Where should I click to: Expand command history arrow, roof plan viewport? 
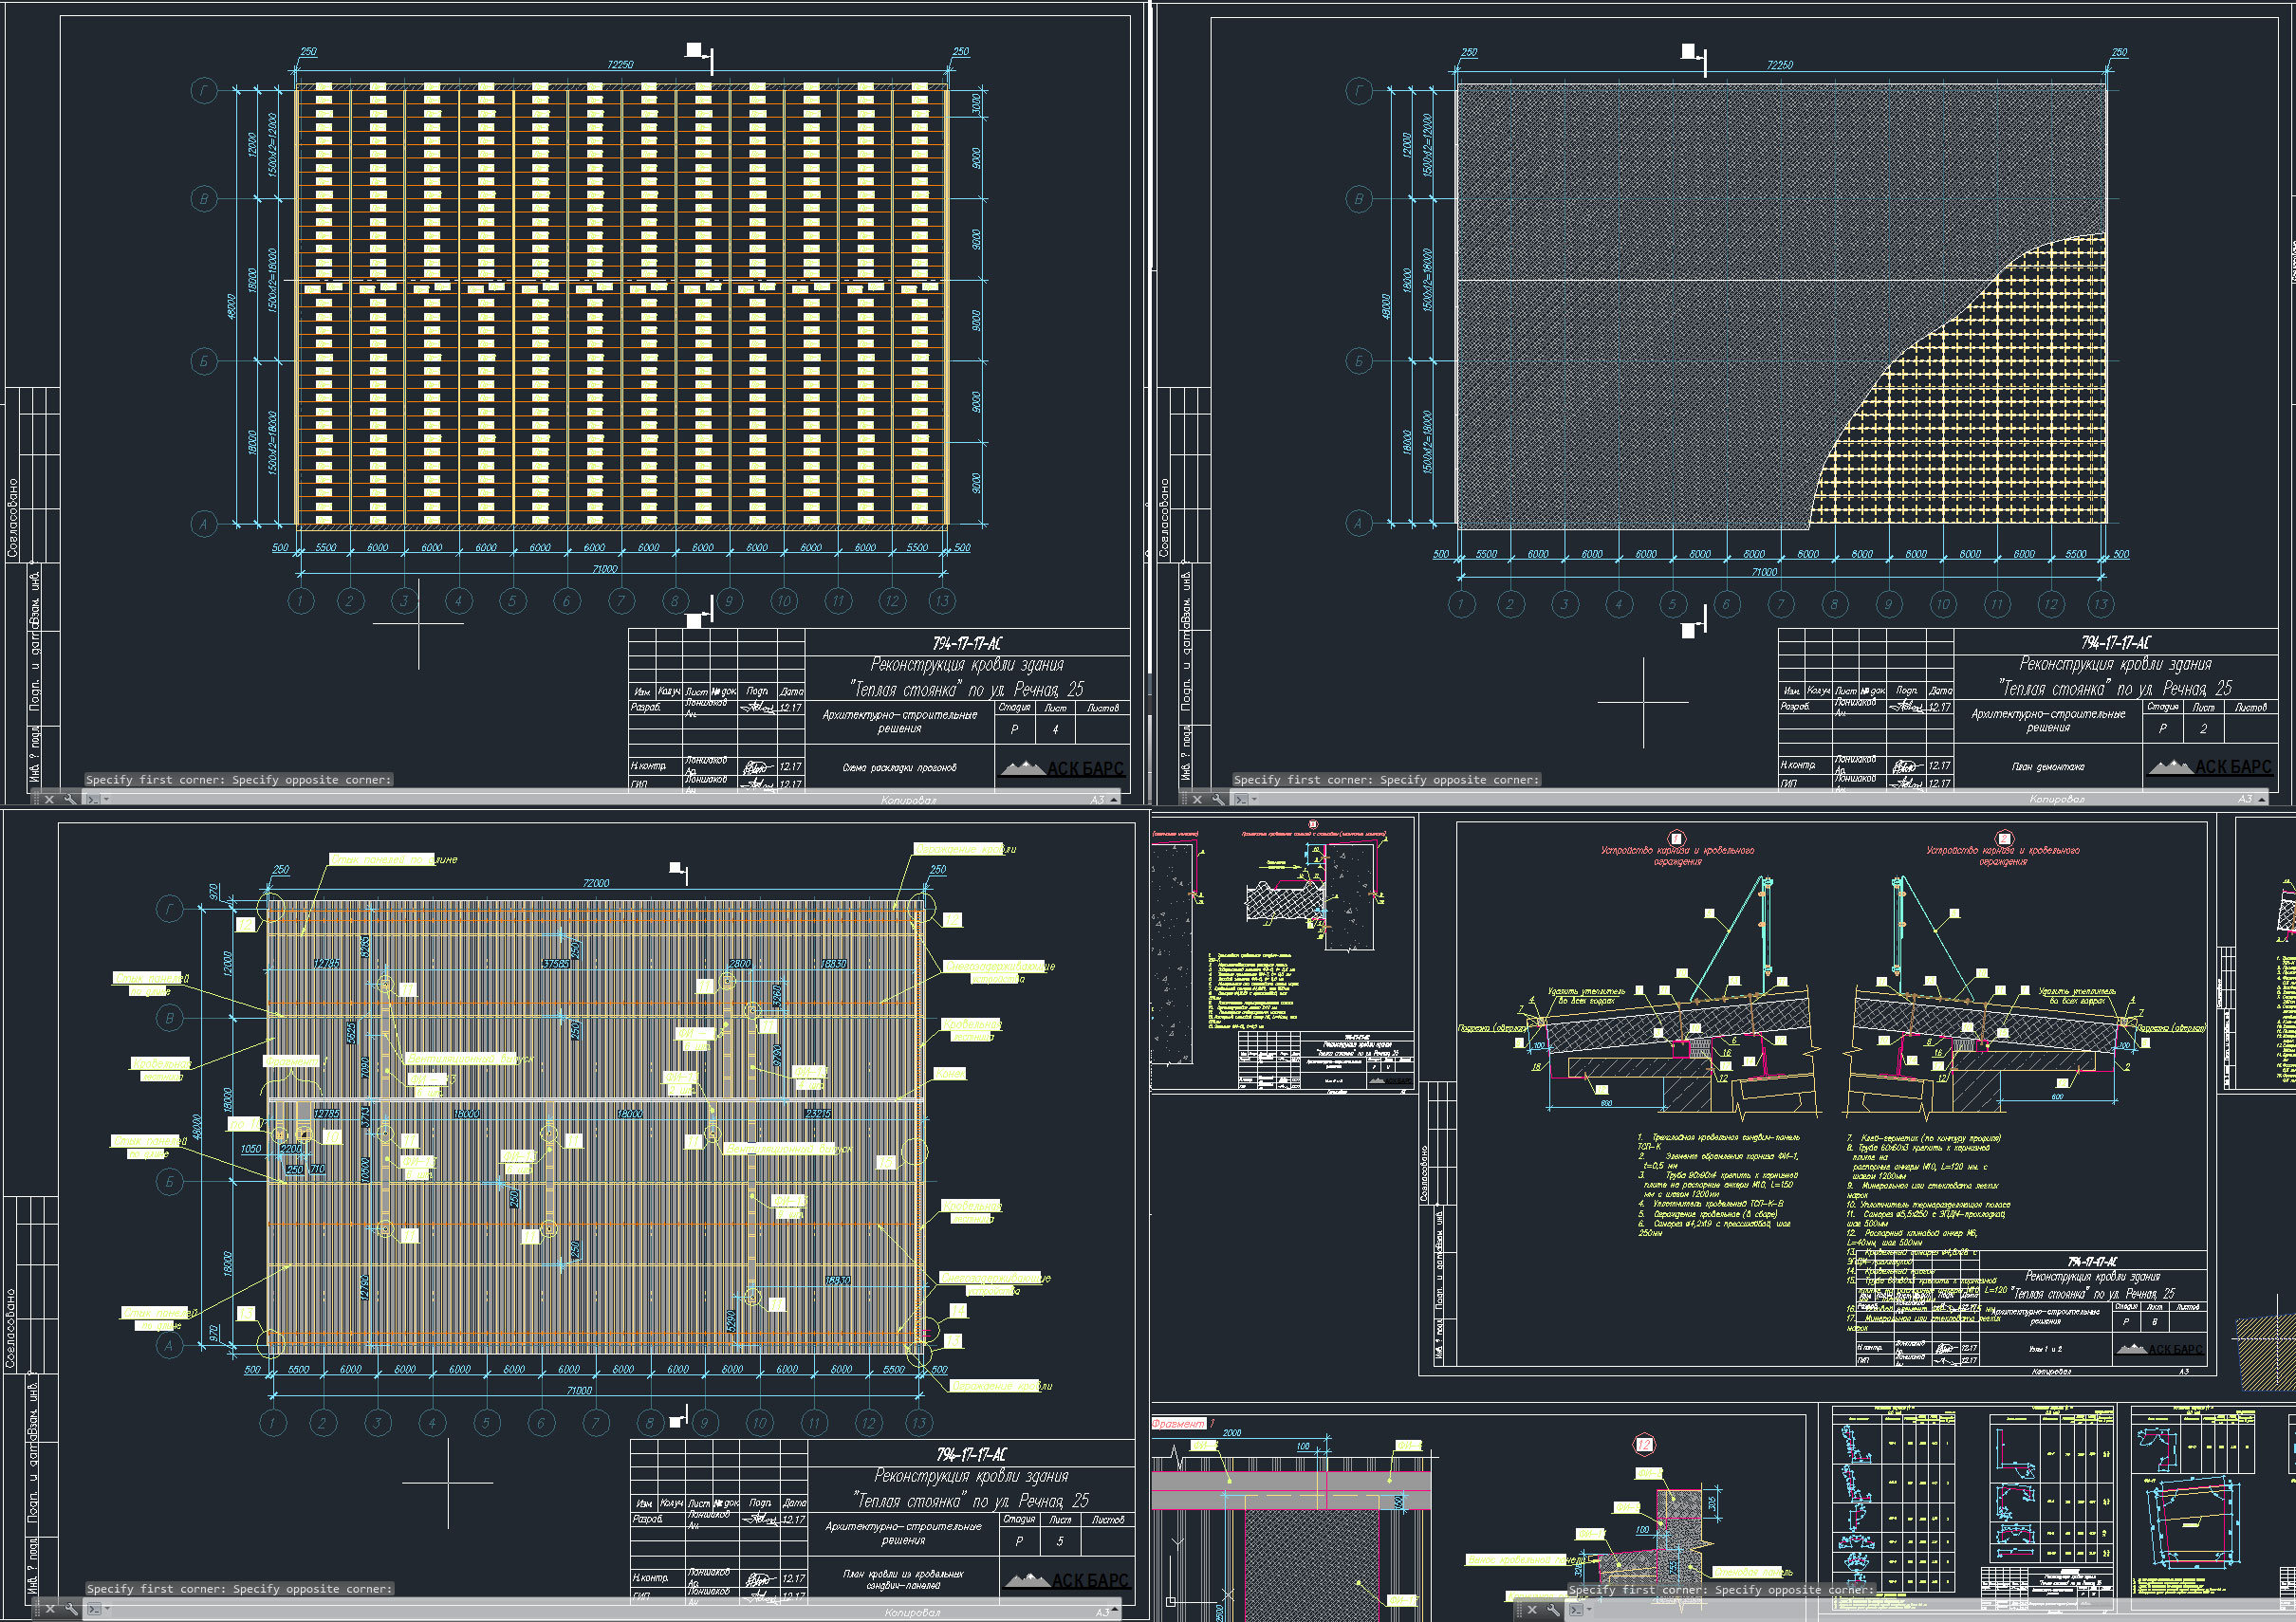click(x=1114, y=1610)
